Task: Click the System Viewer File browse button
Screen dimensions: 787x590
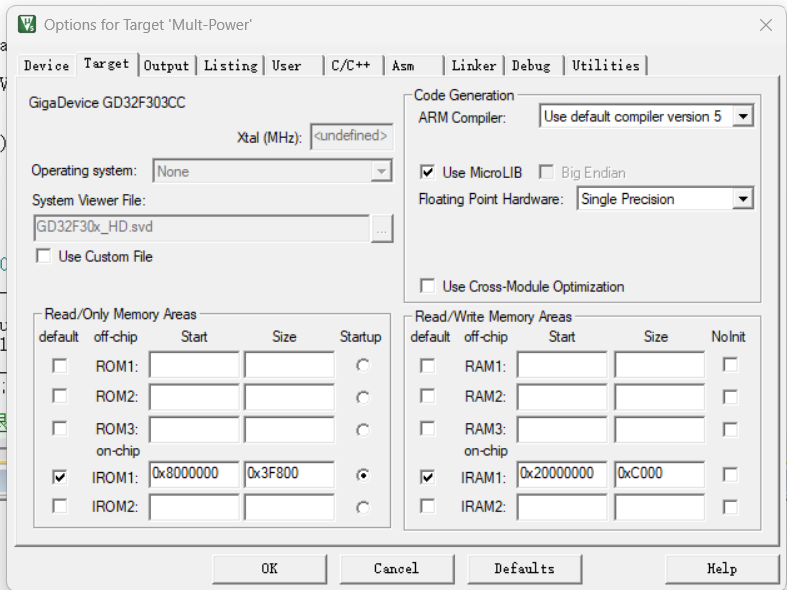Action: click(382, 229)
